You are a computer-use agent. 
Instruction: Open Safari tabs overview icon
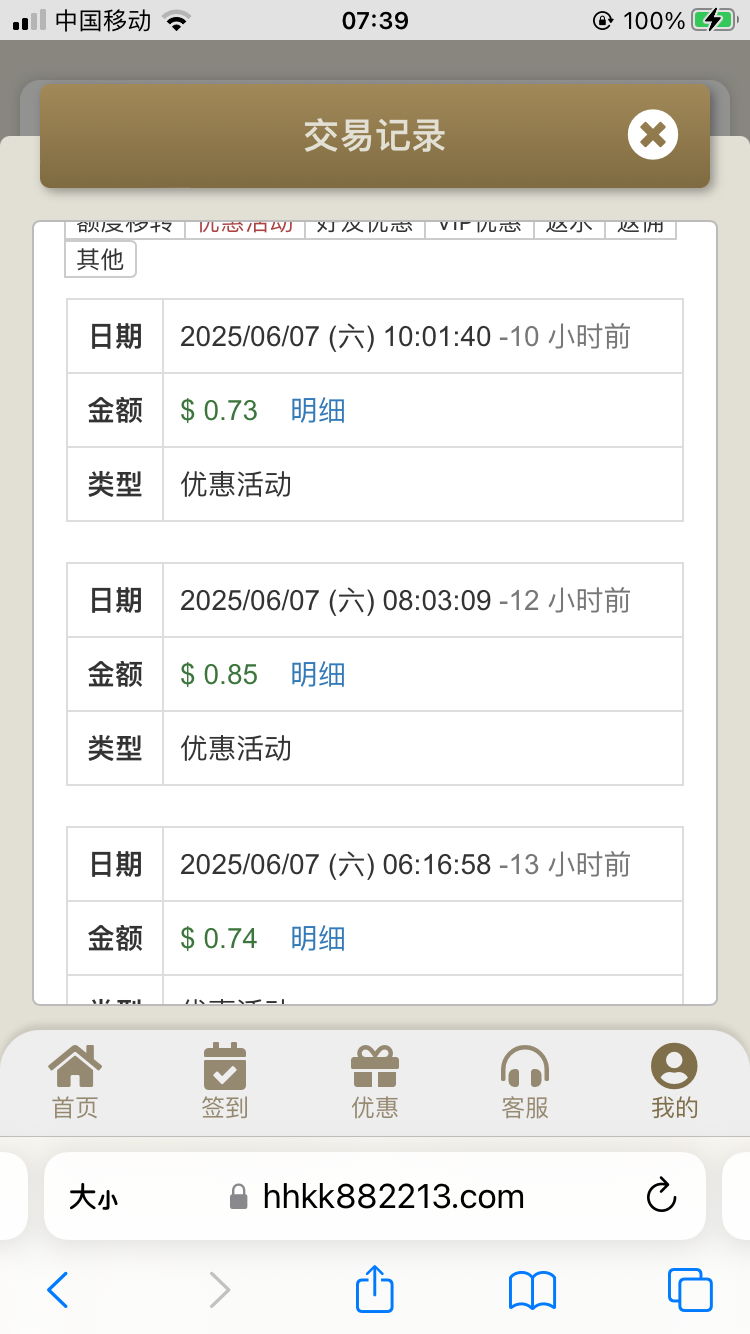pyautogui.click(x=689, y=1290)
